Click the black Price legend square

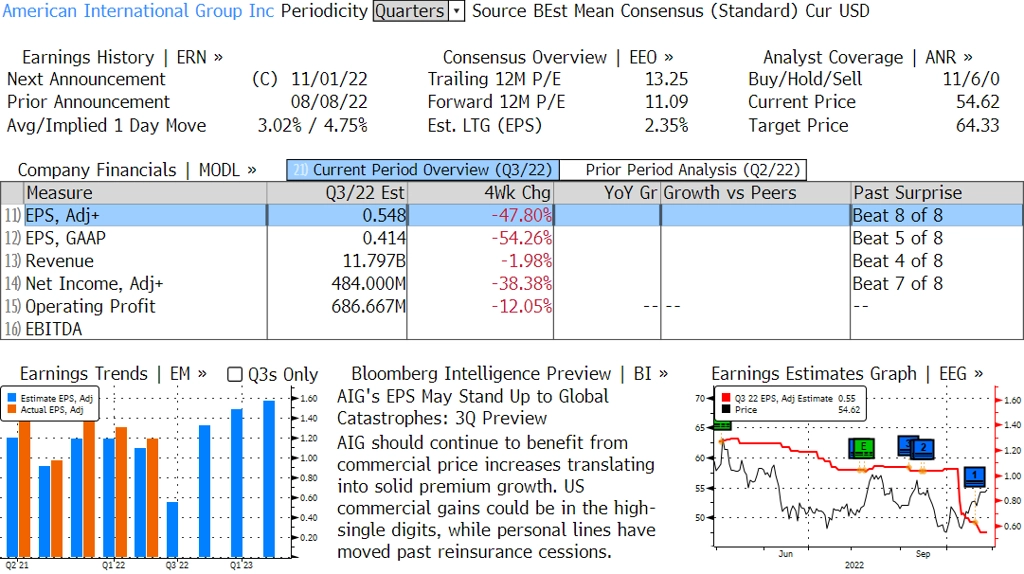pyautogui.click(x=724, y=409)
